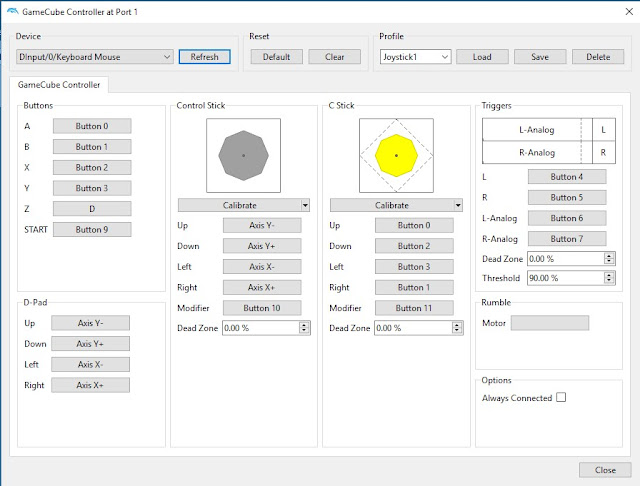Image resolution: width=640 pixels, height=486 pixels.
Task: Click the Control Stick gray octagon indicator
Action: pos(243,155)
